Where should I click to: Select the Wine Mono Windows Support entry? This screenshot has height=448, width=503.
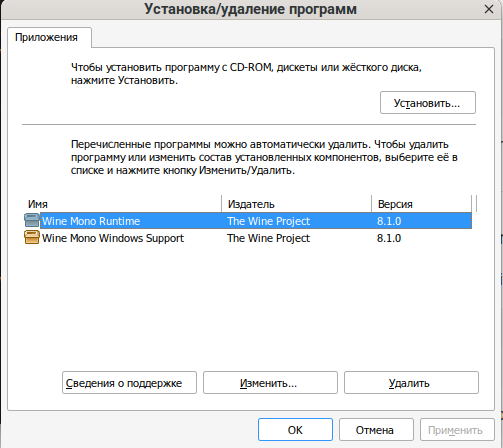(x=113, y=238)
